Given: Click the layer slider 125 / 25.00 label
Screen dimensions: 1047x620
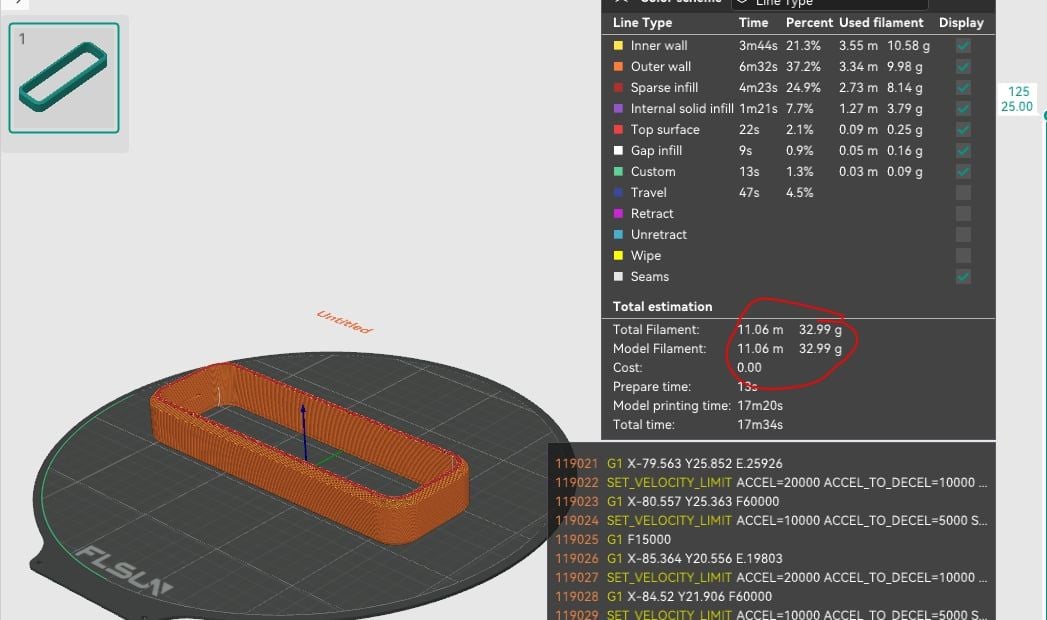Looking at the screenshot, I should point(1018,99).
